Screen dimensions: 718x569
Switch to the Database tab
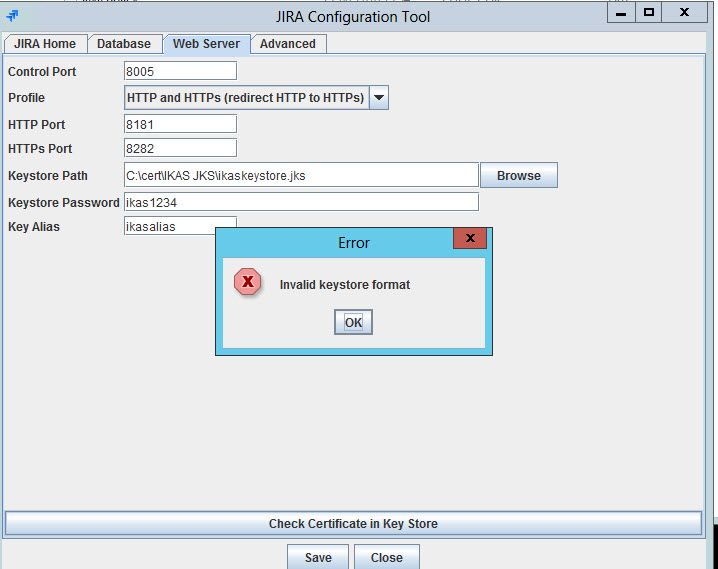[x=124, y=44]
